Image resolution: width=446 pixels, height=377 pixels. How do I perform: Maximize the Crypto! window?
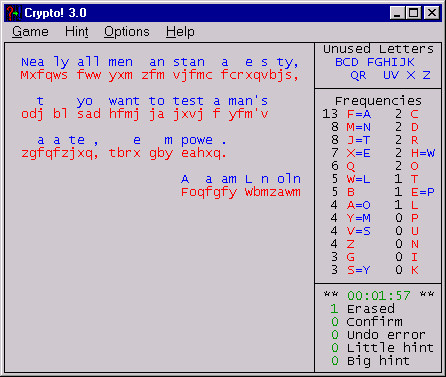tap(413, 13)
